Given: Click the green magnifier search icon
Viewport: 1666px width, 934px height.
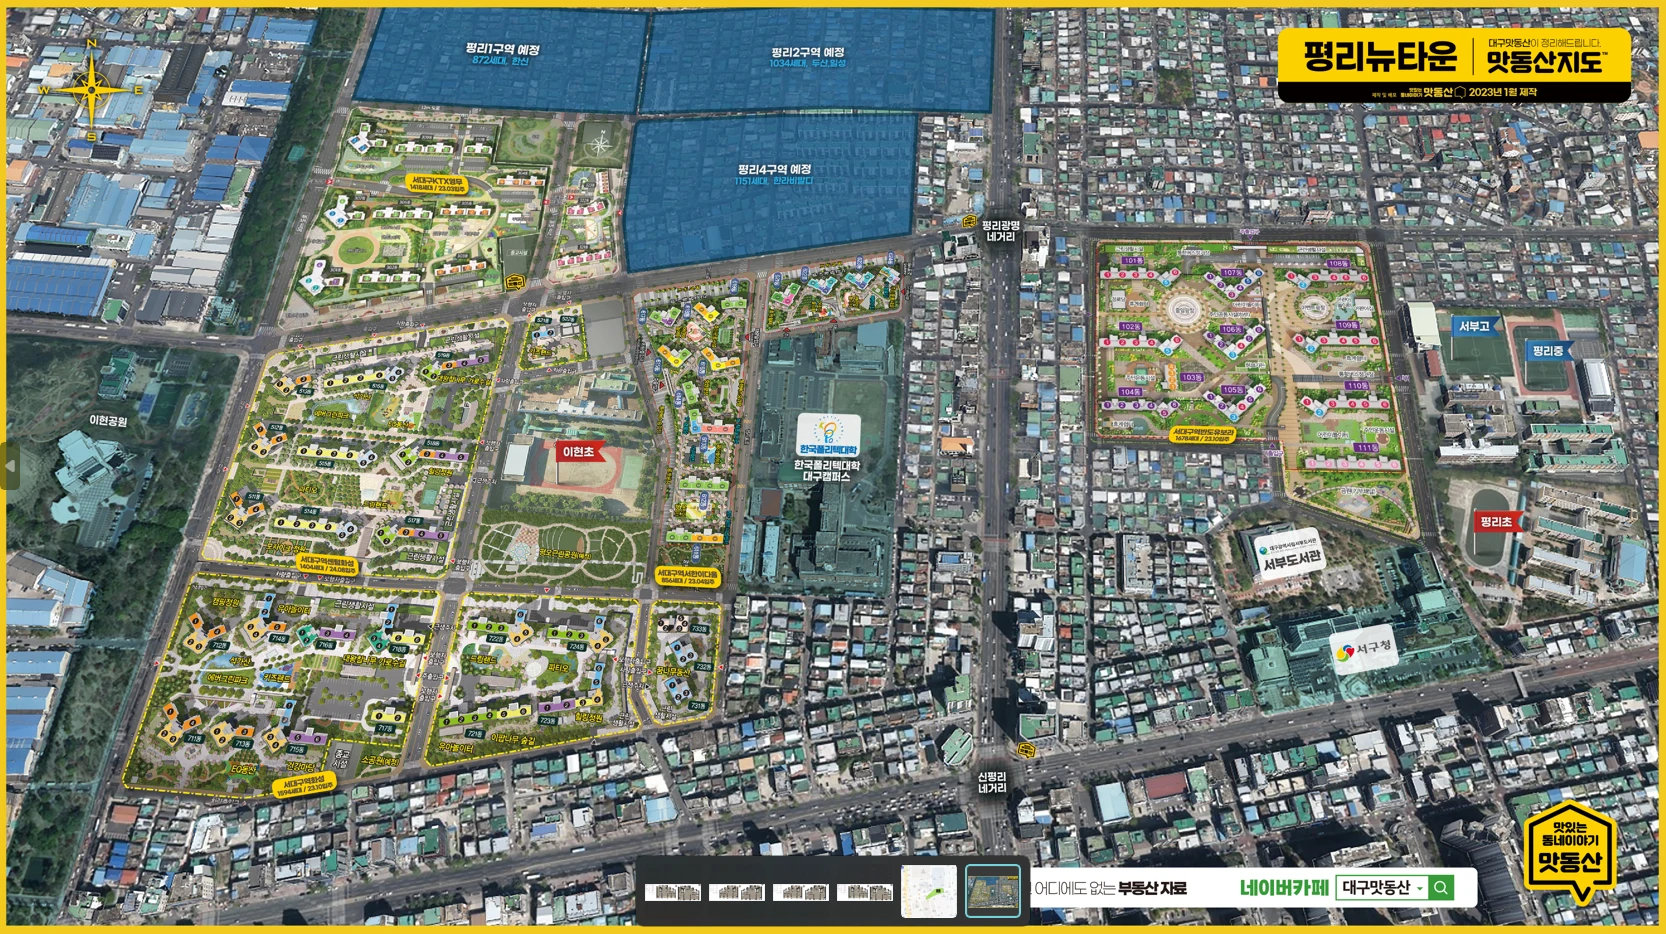Looking at the screenshot, I should pyautogui.click(x=1441, y=887).
